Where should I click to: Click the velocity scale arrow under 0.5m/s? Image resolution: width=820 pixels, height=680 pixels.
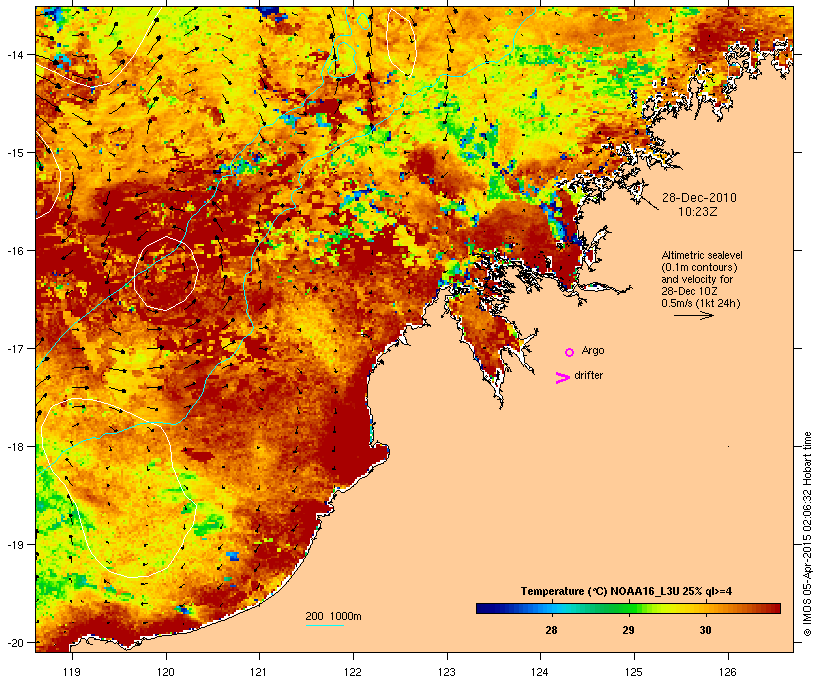(693, 315)
